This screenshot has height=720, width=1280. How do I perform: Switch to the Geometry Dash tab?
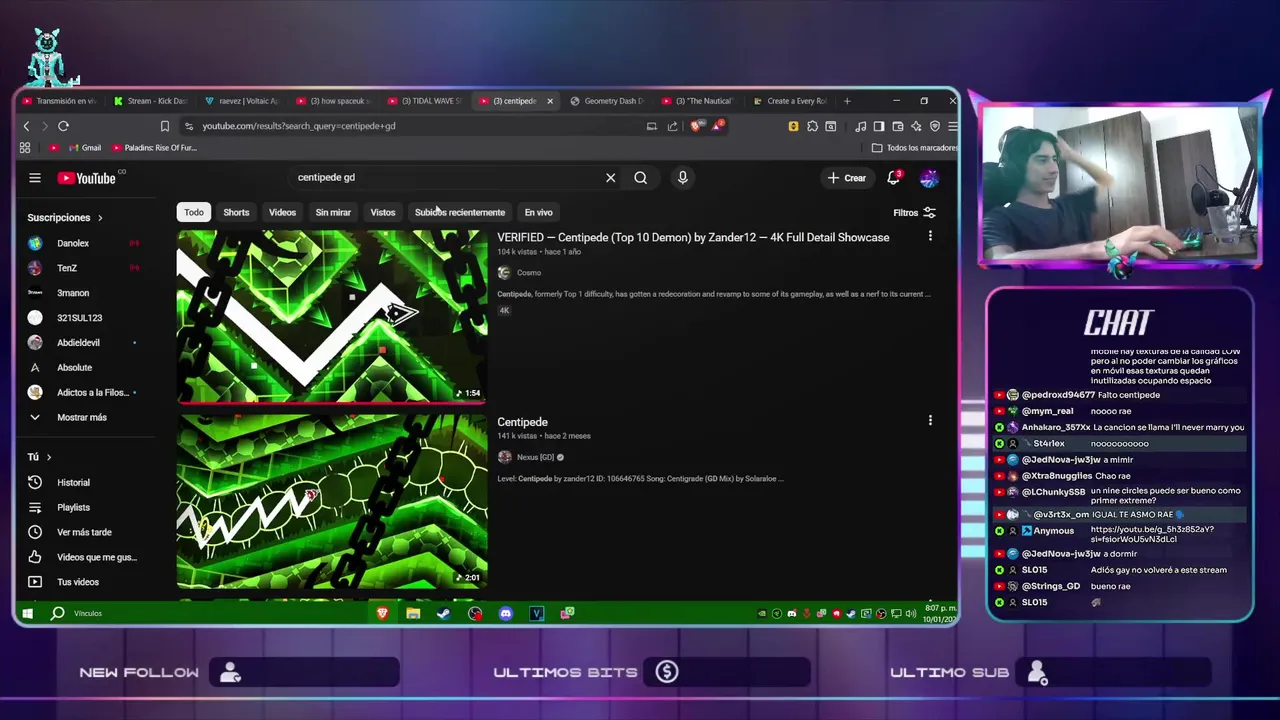click(x=607, y=101)
